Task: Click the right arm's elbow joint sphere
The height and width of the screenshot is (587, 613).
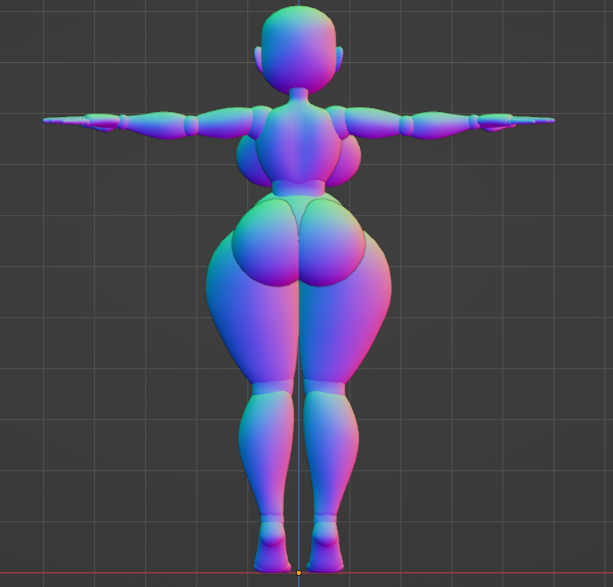Action: tap(406, 126)
